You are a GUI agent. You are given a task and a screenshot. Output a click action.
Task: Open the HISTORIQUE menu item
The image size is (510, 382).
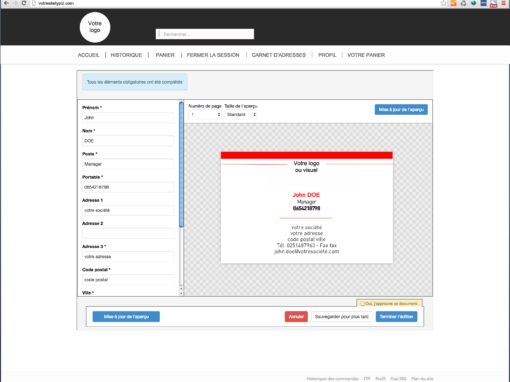click(x=126, y=55)
